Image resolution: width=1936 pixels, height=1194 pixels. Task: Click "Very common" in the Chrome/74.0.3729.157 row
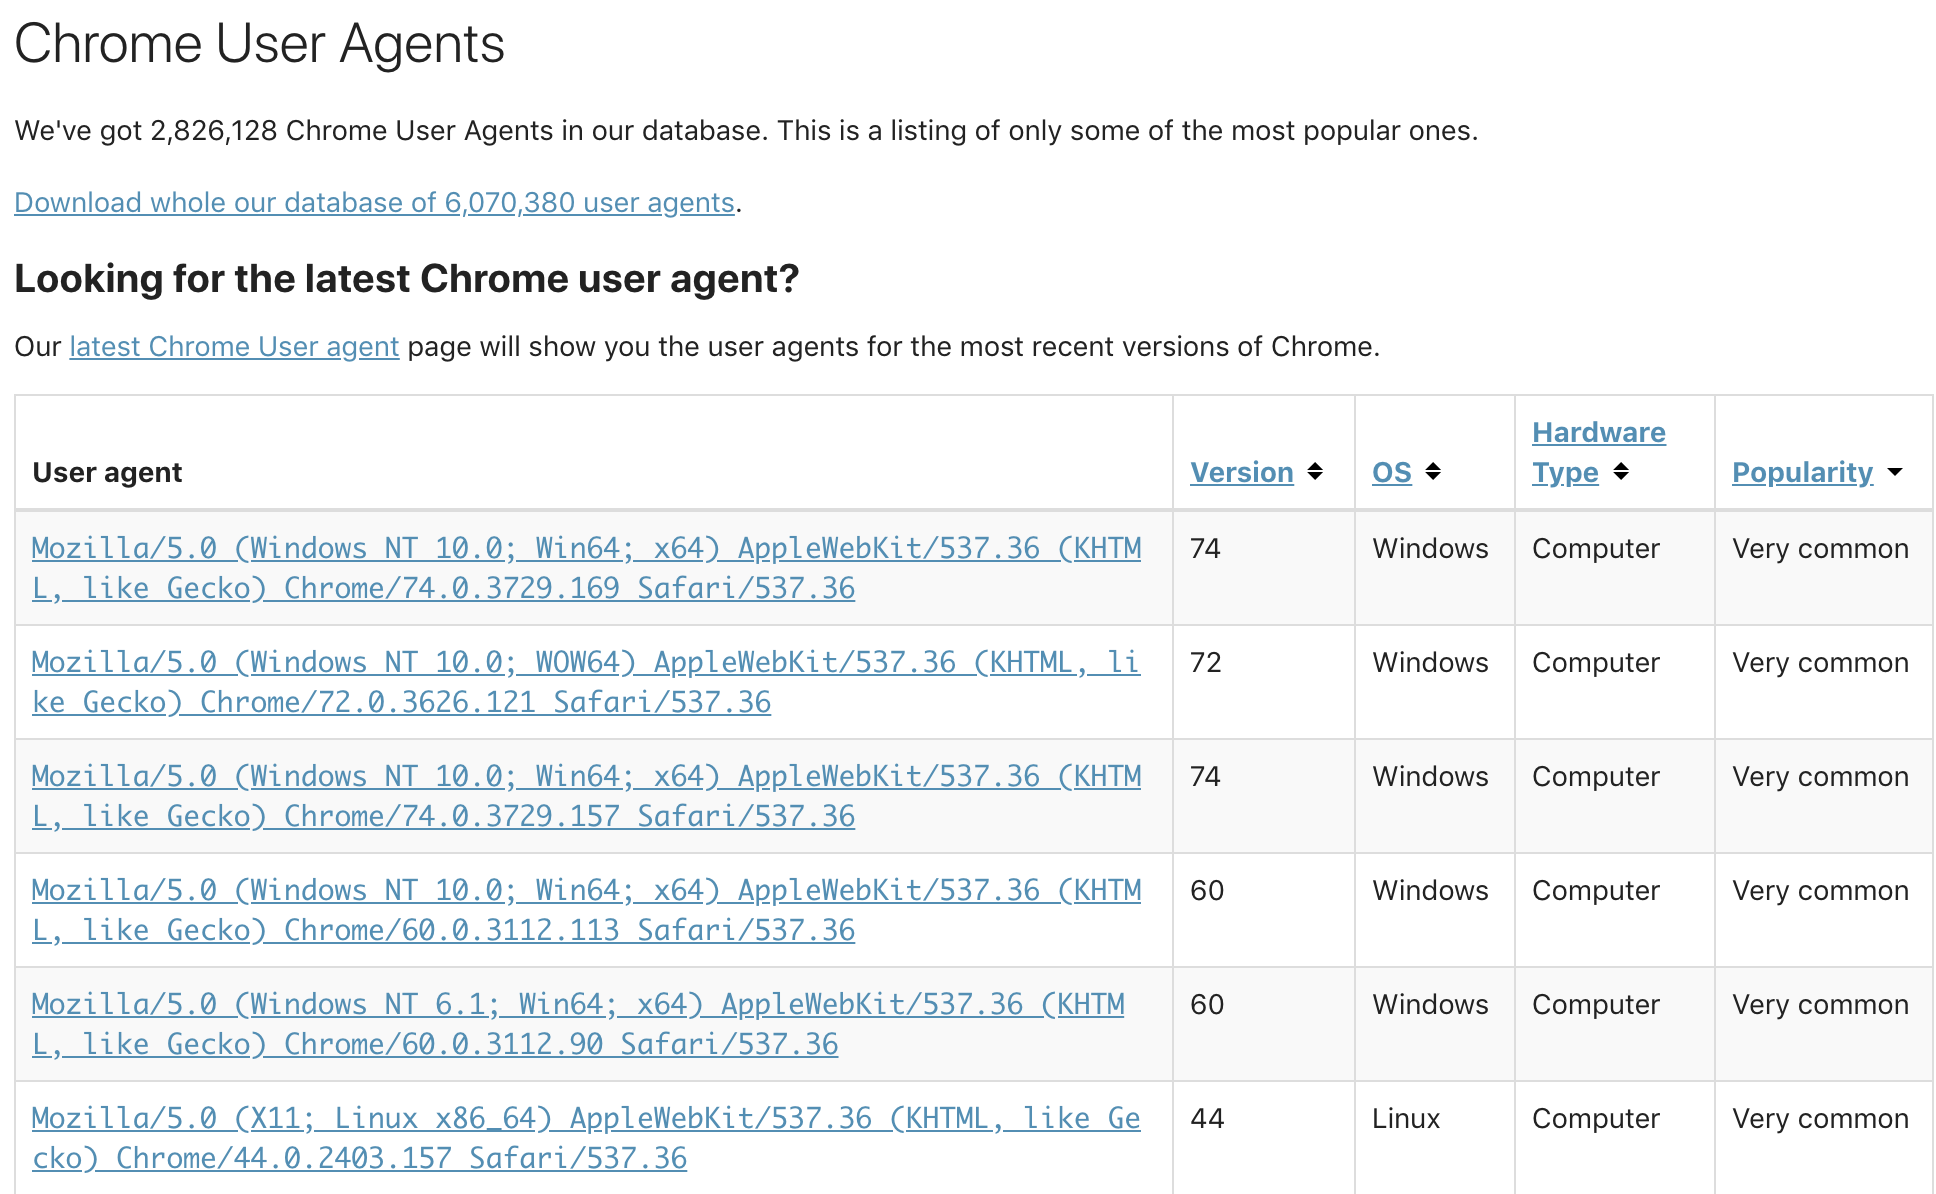point(1820,777)
